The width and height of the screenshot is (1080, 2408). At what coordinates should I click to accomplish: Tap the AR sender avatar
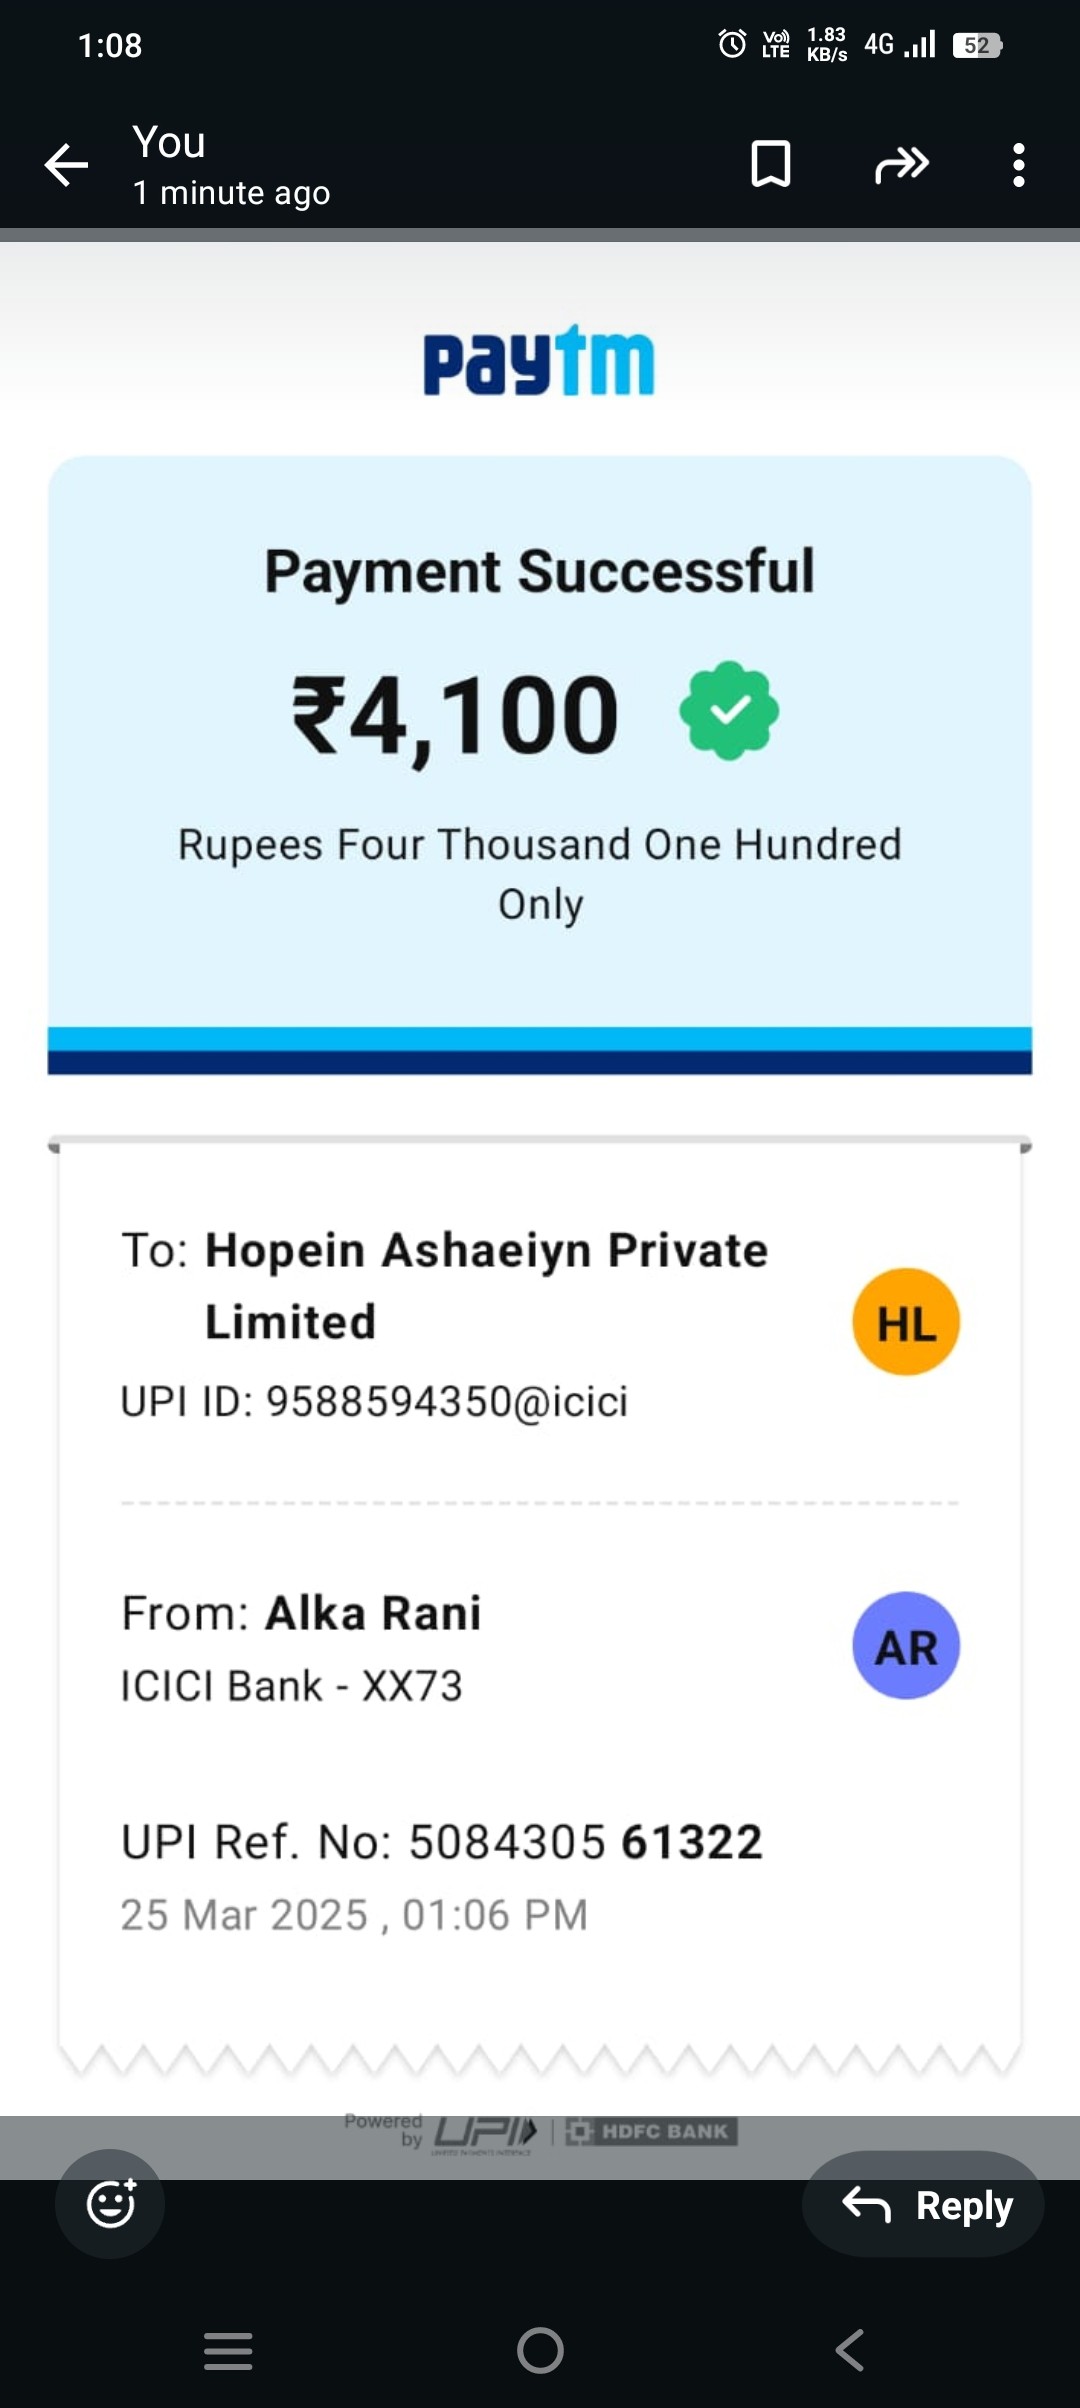(x=906, y=1645)
